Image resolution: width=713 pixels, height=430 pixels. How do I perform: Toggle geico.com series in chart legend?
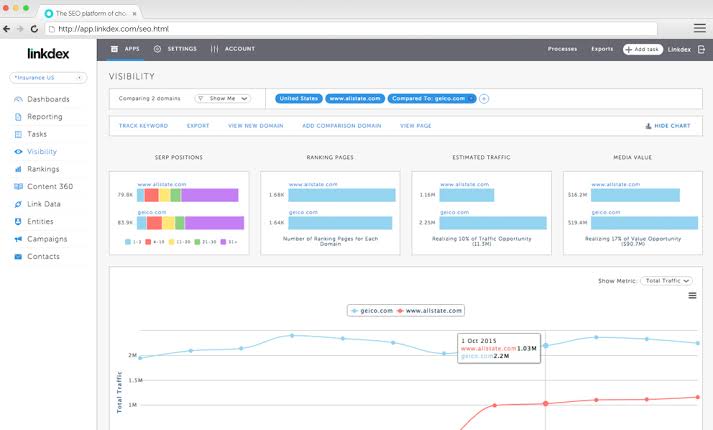(x=372, y=310)
